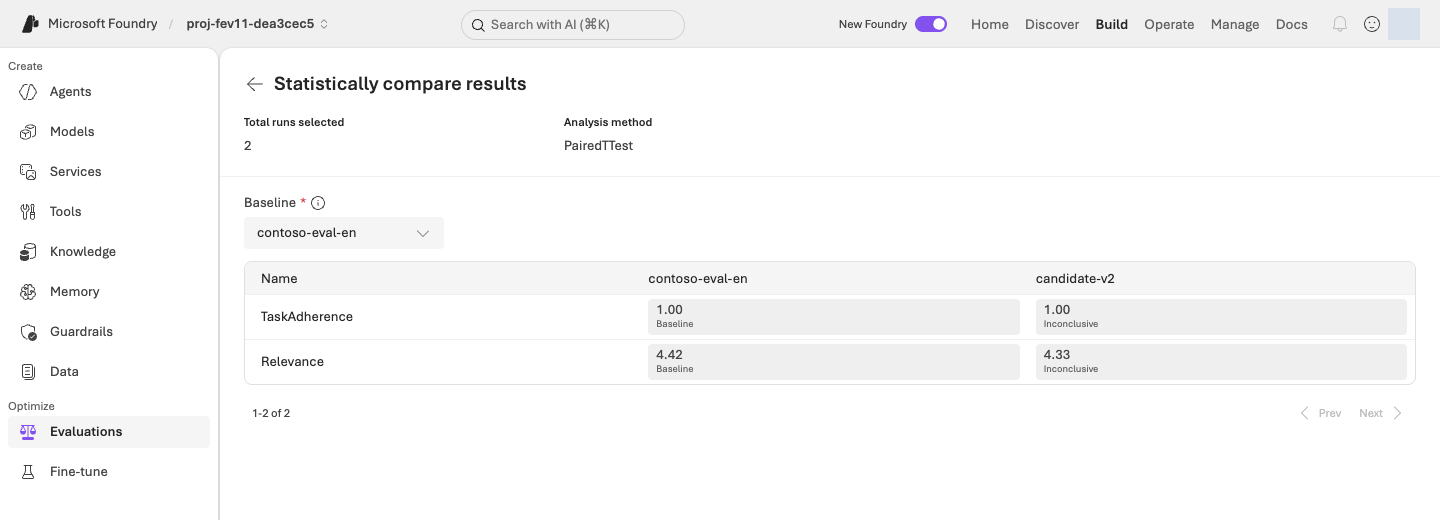1440x520 pixels.
Task: Open the Baseline contoso-eval-en dropdown
Action: tap(344, 233)
